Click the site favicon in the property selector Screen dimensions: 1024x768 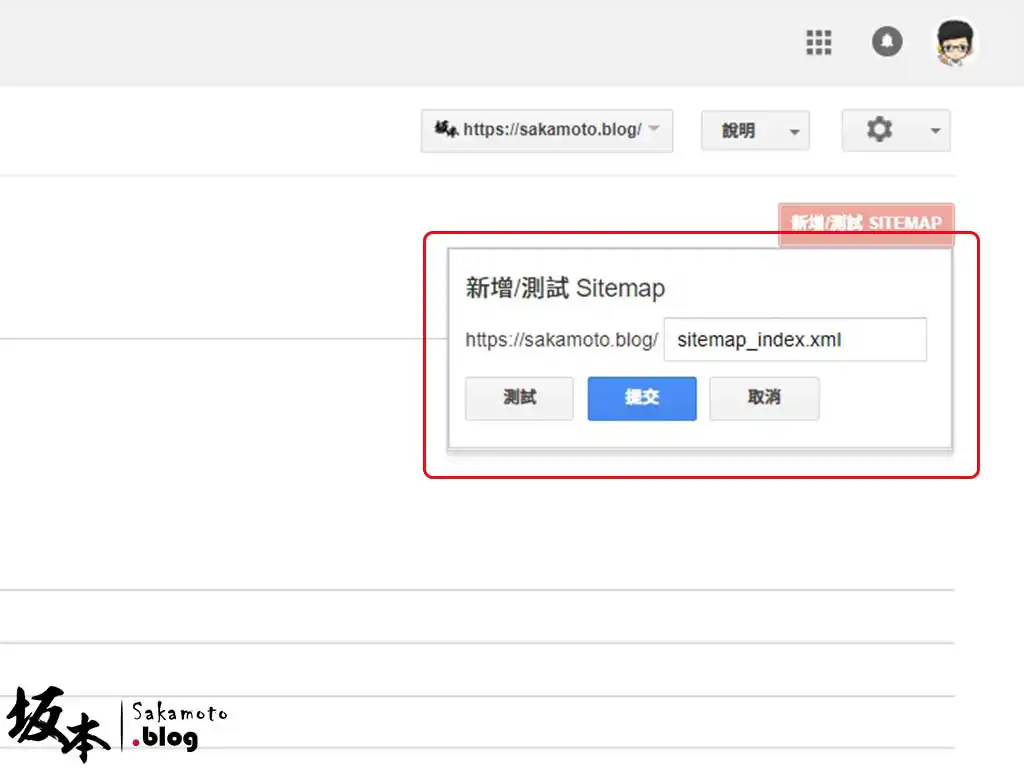pos(446,130)
